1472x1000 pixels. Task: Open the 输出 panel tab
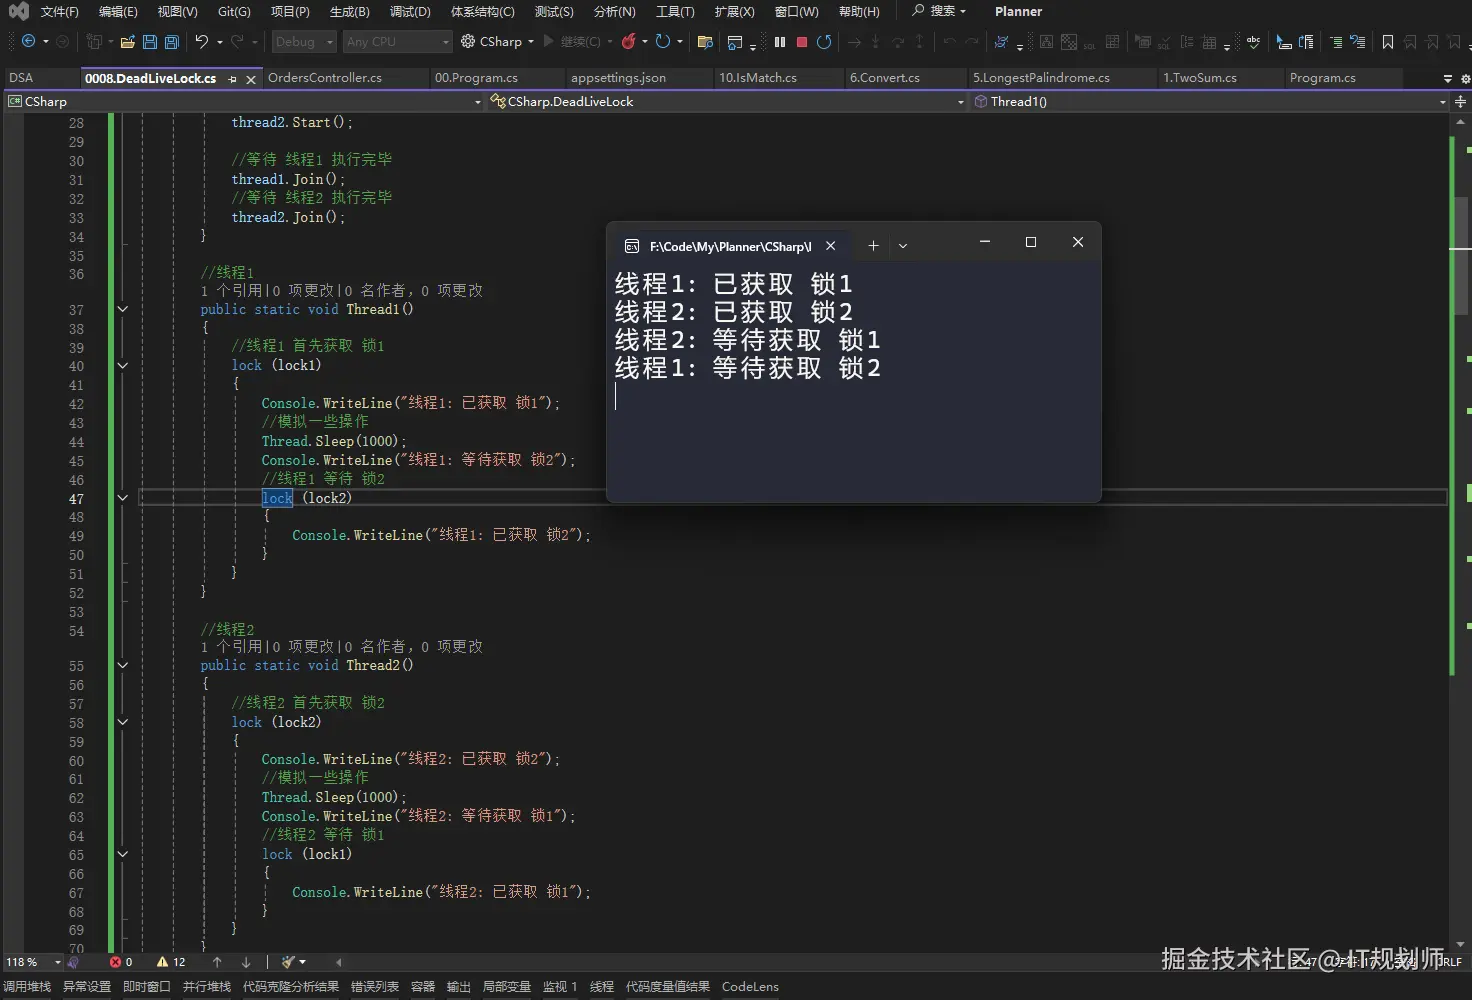(x=459, y=986)
